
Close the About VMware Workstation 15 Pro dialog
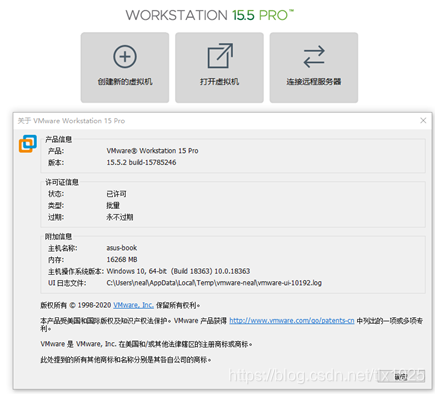pyautogui.click(x=423, y=120)
